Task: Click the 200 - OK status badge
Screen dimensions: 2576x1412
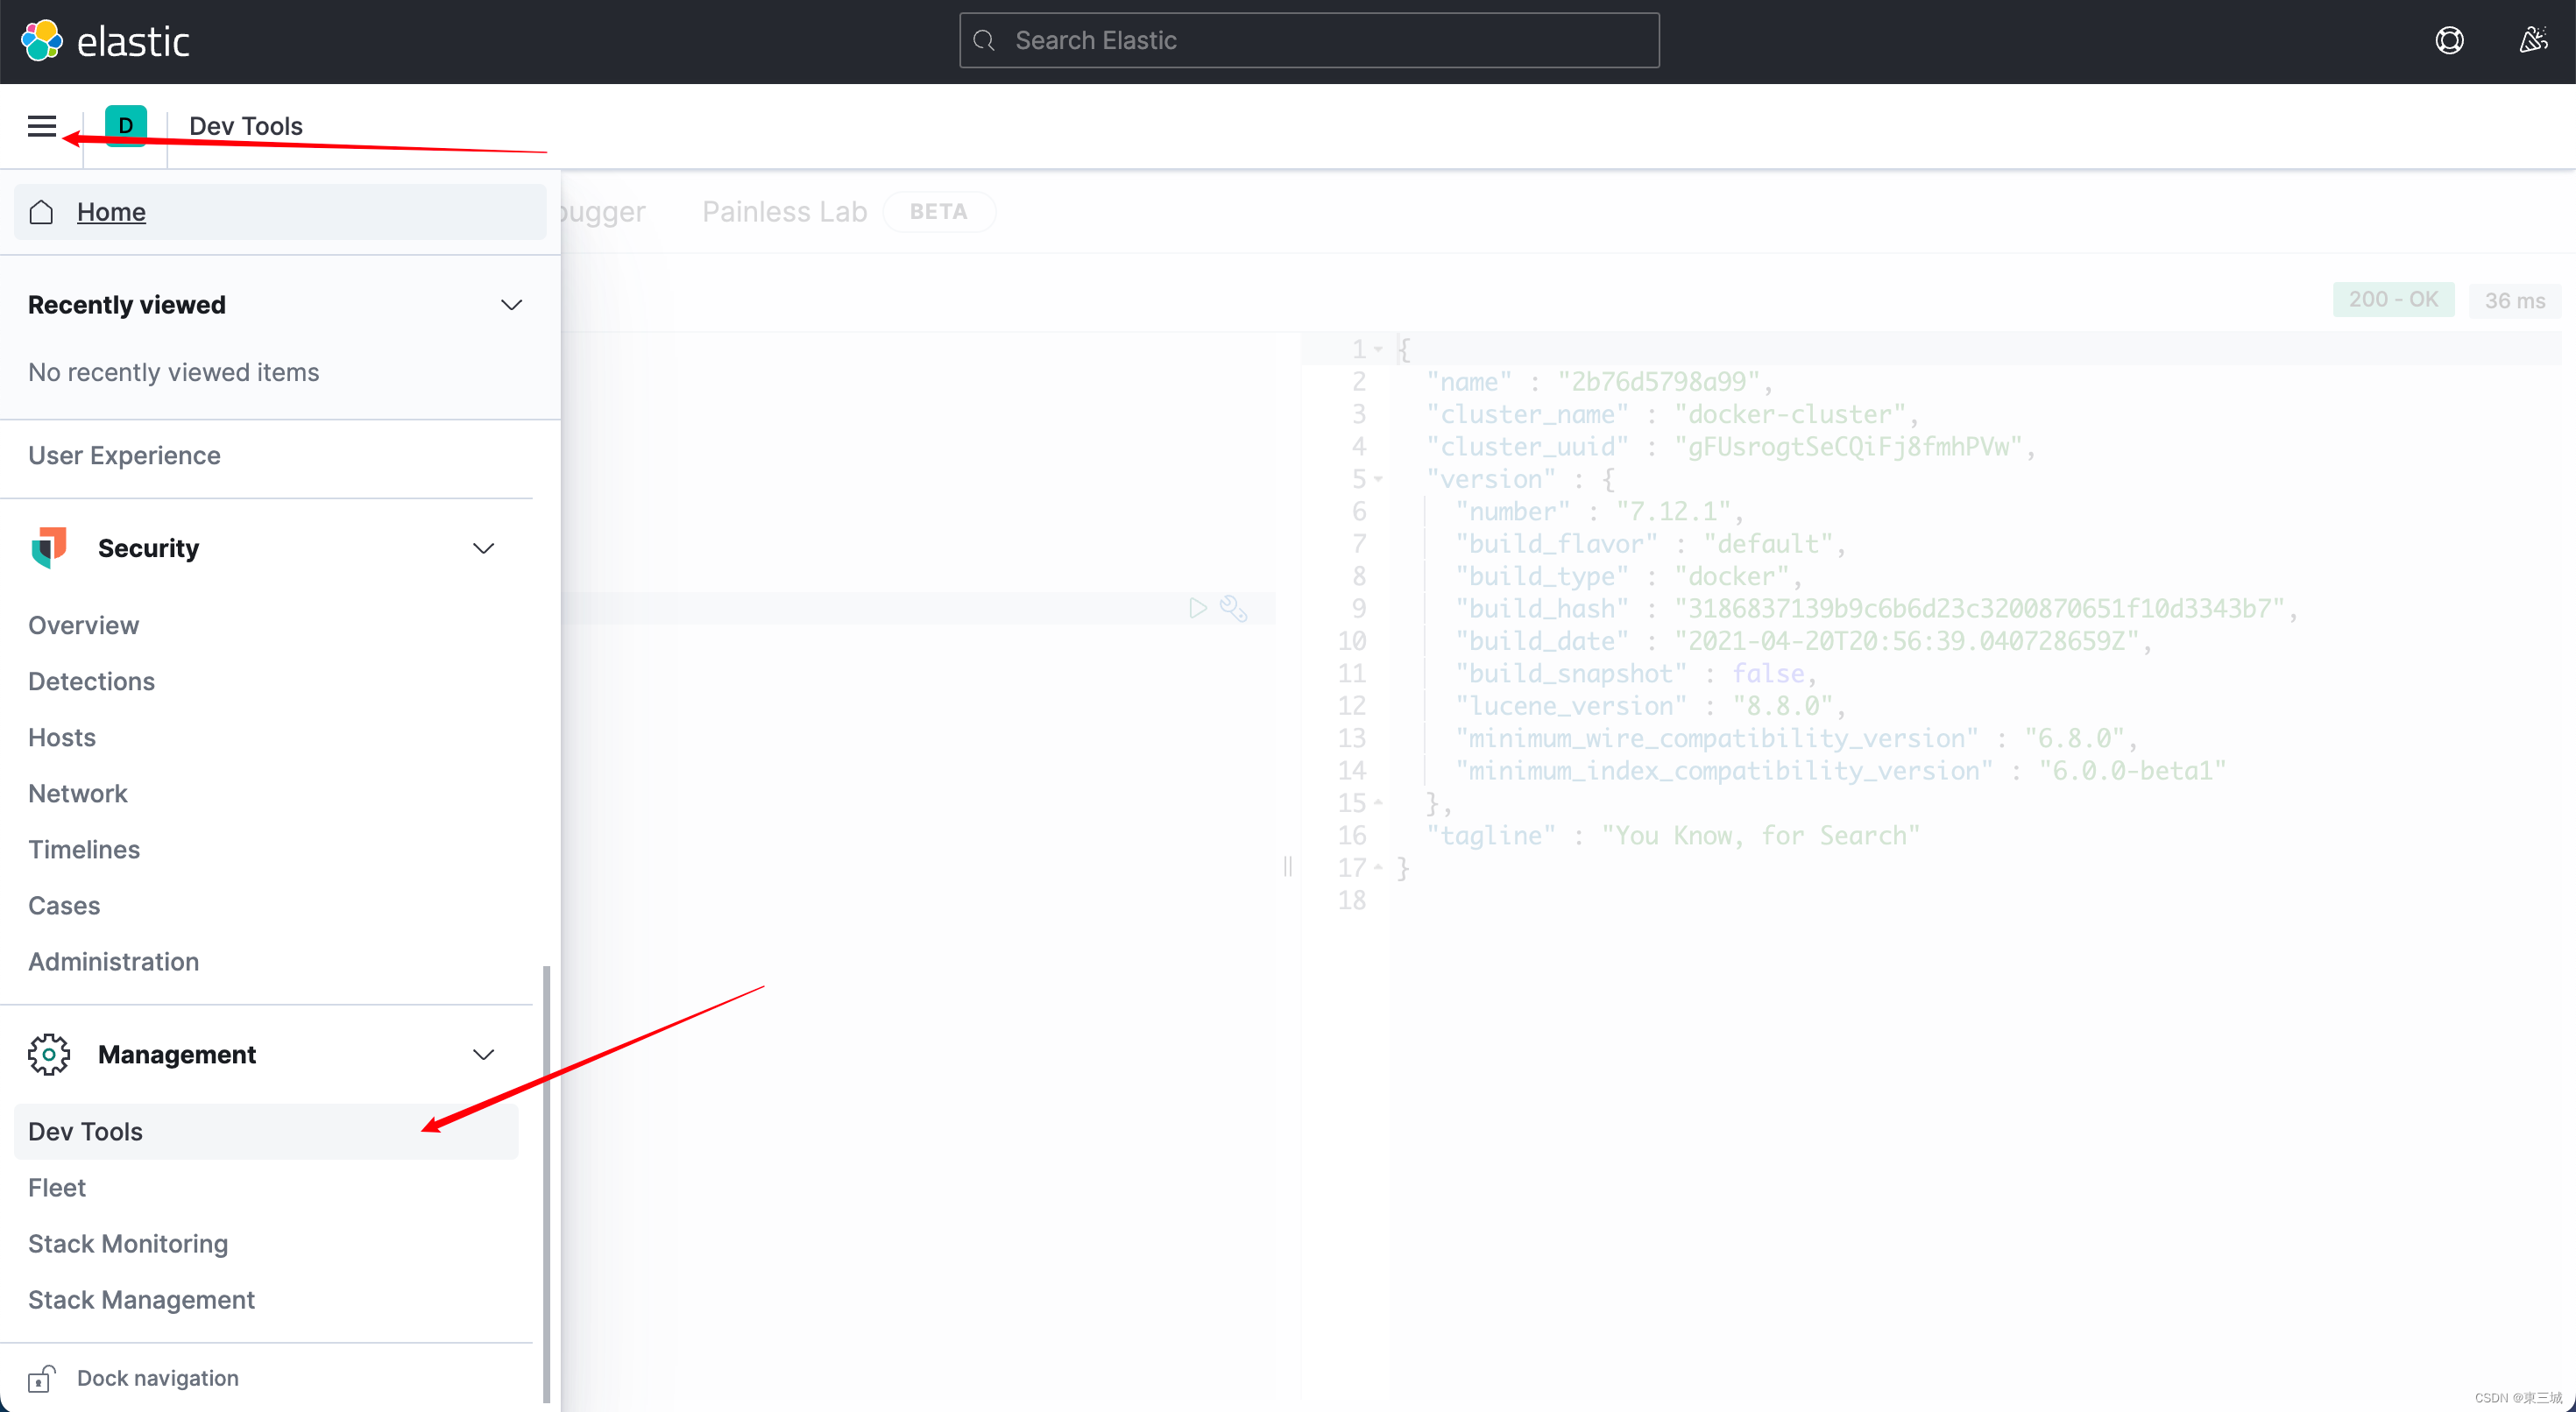Action: [x=2393, y=300]
